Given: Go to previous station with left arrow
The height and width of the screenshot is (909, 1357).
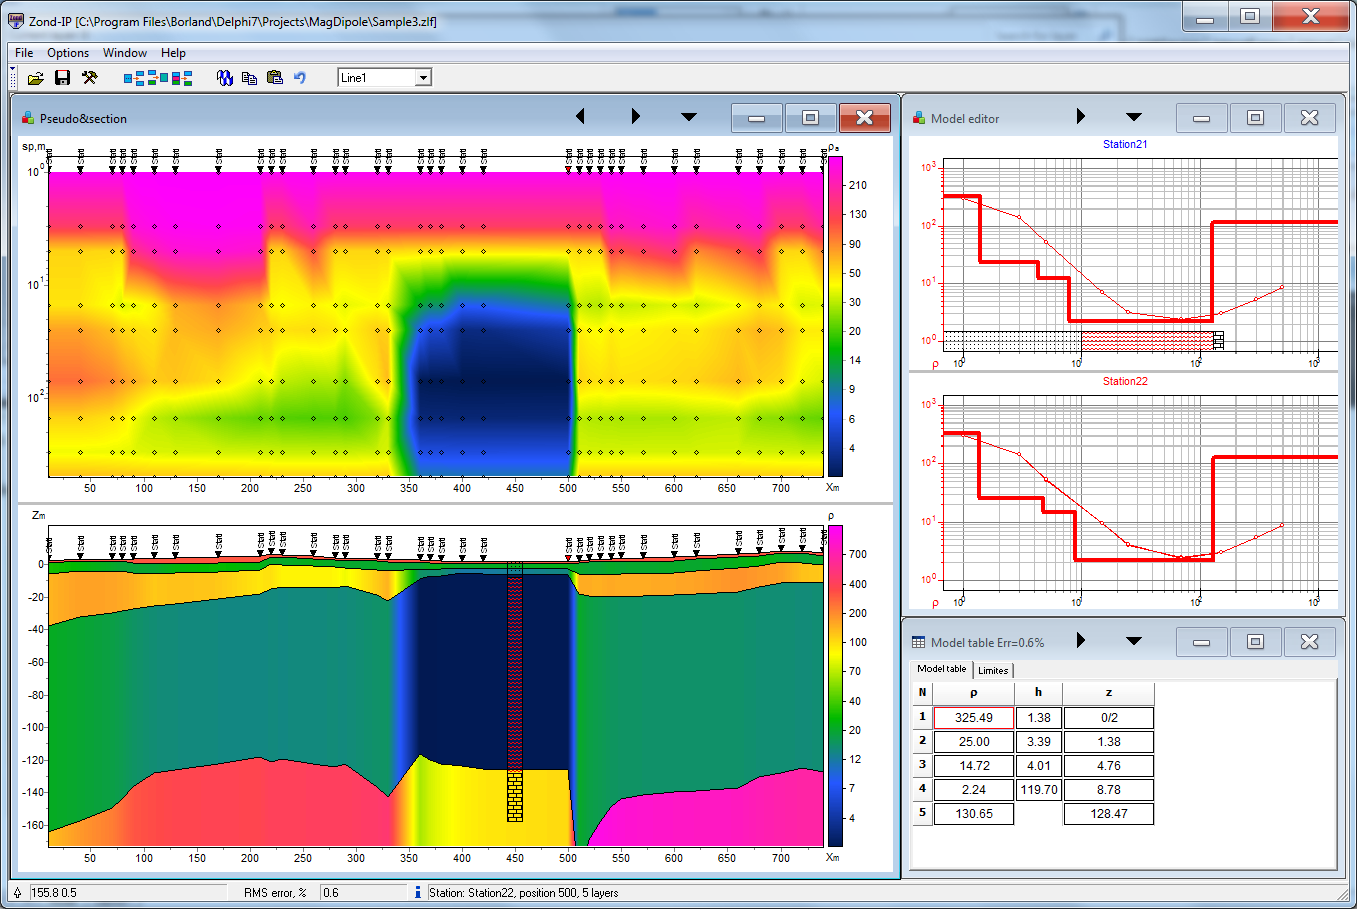Looking at the screenshot, I should 581,117.
